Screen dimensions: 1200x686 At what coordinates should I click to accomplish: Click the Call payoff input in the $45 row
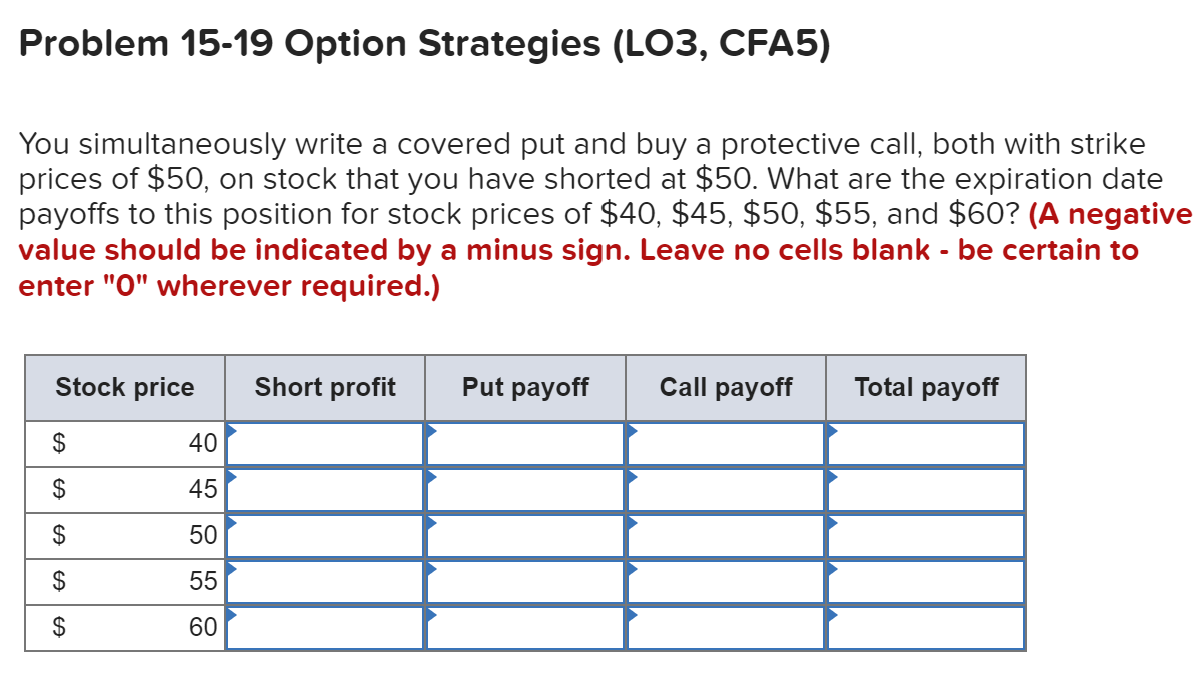click(725, 489)
